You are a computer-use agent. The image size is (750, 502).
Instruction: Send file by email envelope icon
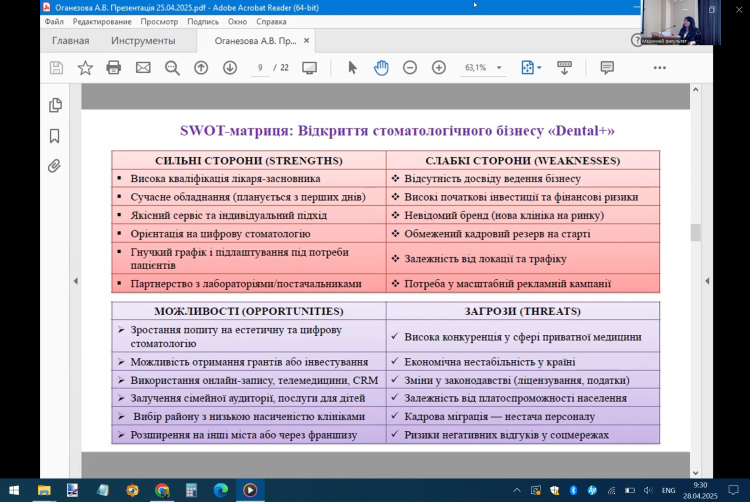[x=143, y=68]
